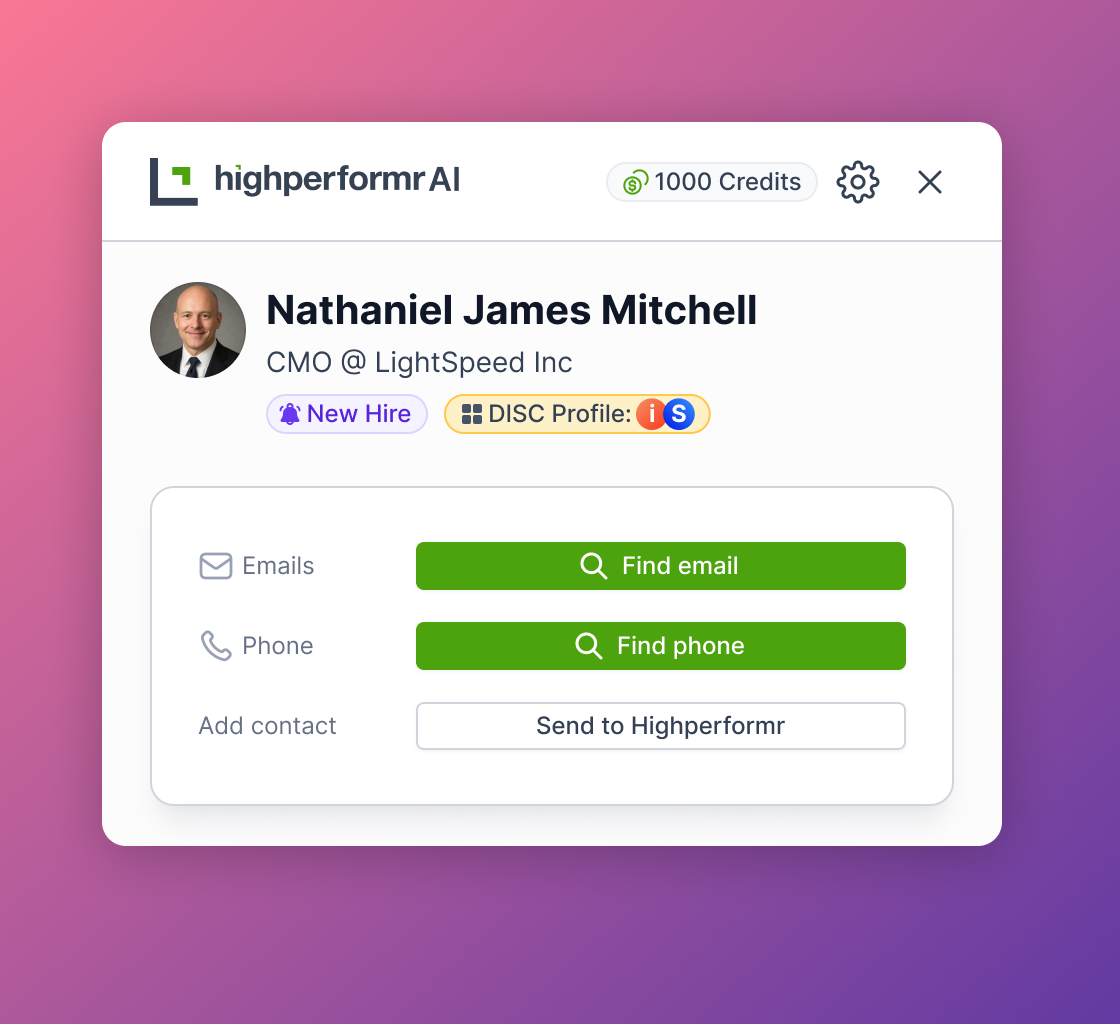This screenshot has height=1024, width=1120.
Task: Open settings via the gear icon
Action: click(x=858, y=182)
